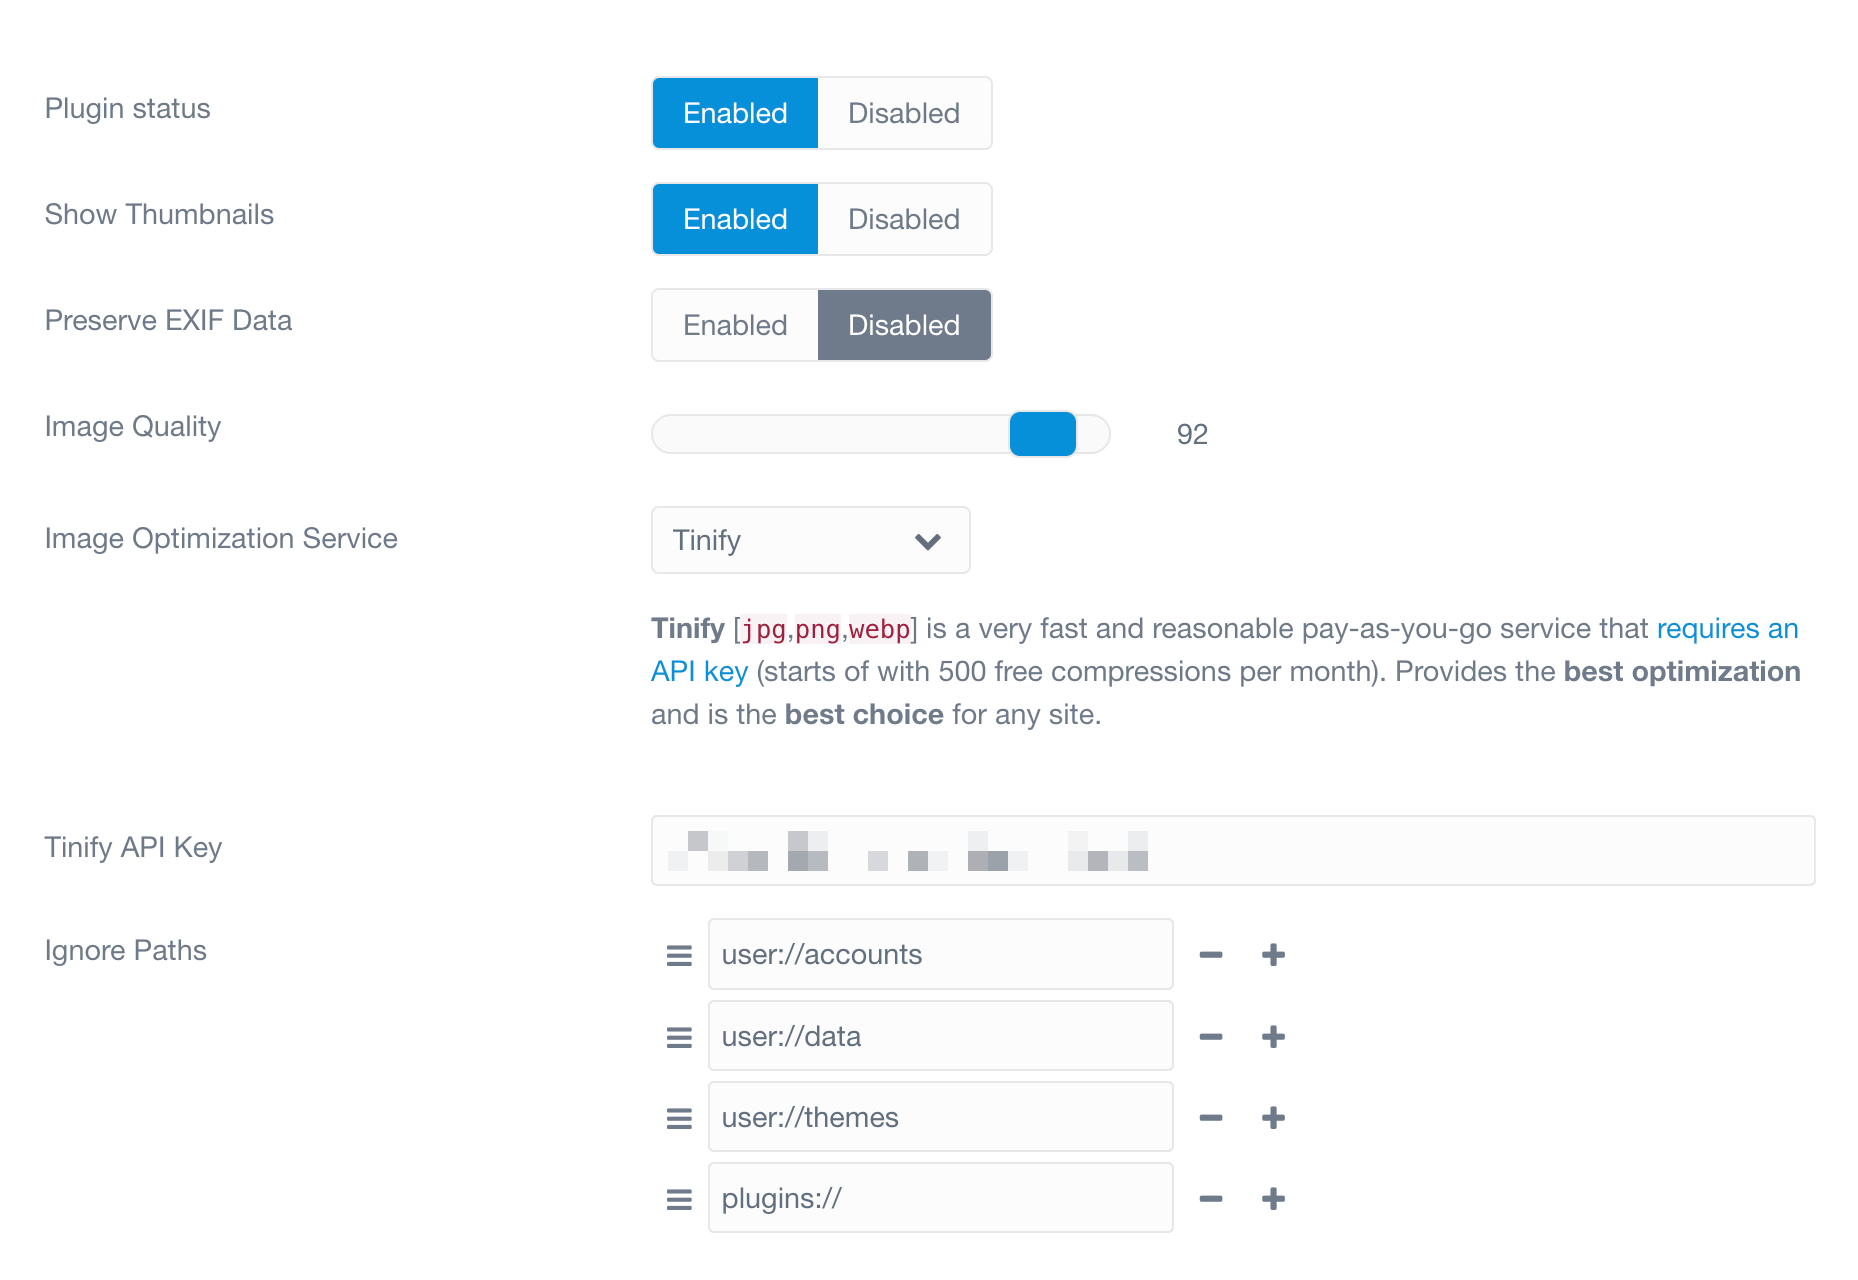
Task: Focus the Tinify API Key field
Action: click(1233, 850)
